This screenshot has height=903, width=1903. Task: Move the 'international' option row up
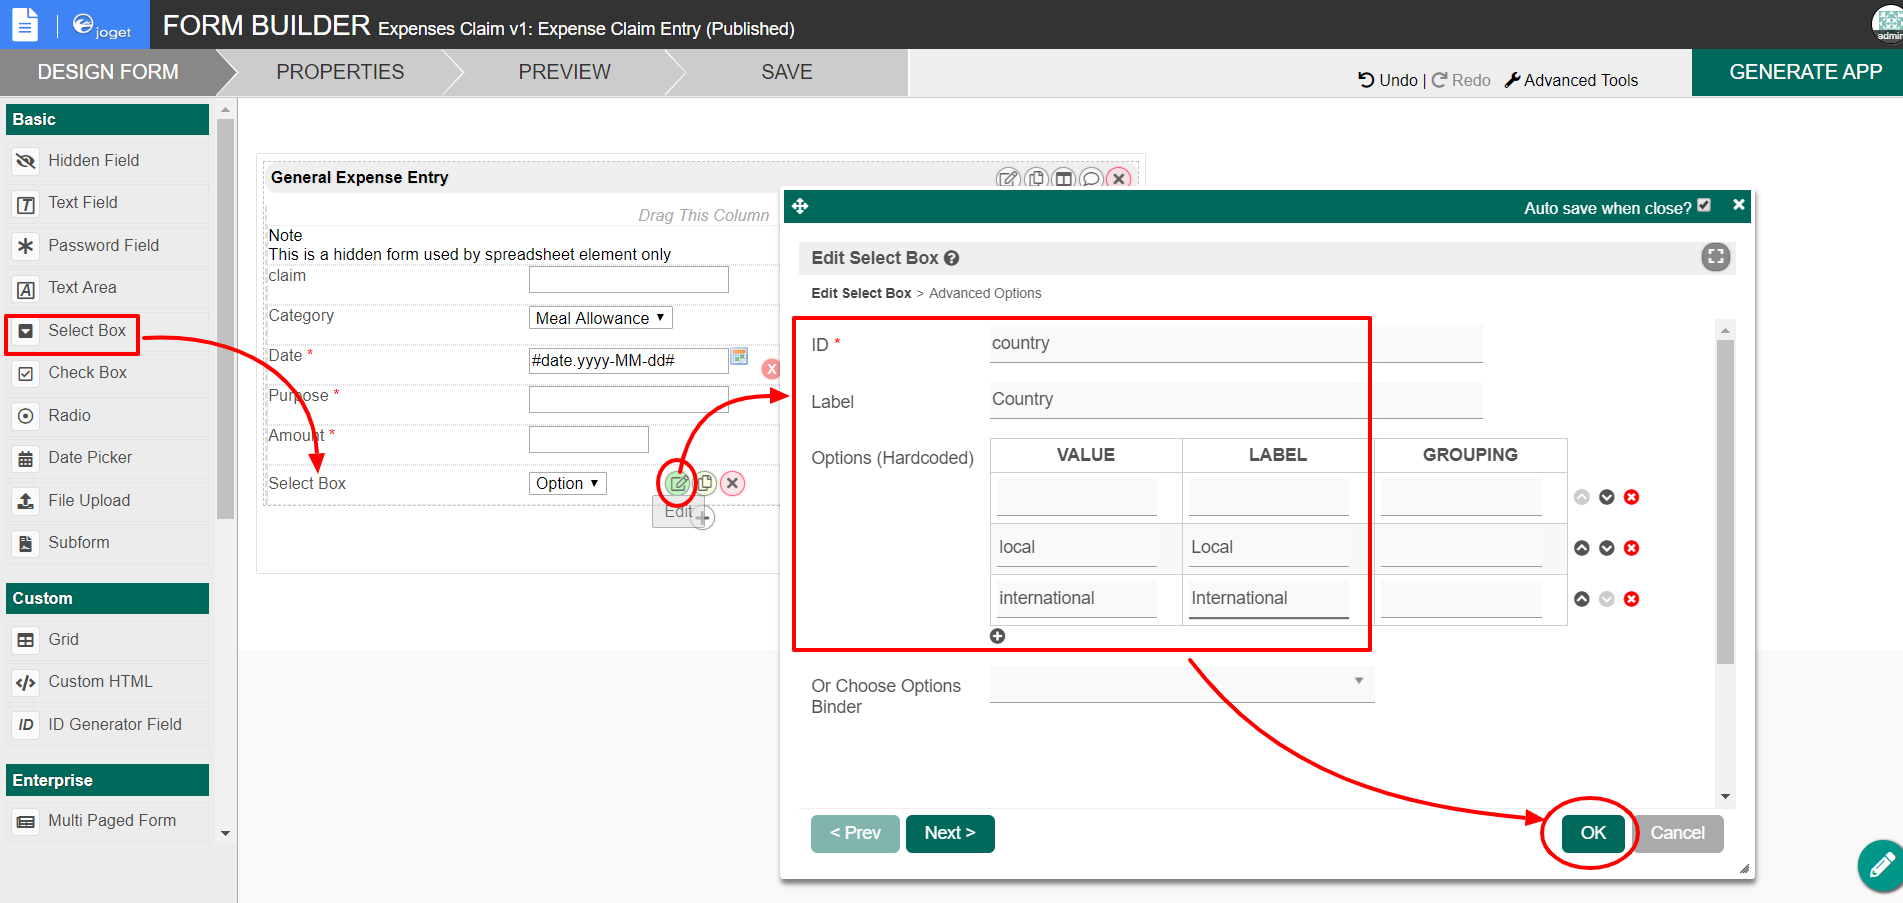tap(1581, 599)
